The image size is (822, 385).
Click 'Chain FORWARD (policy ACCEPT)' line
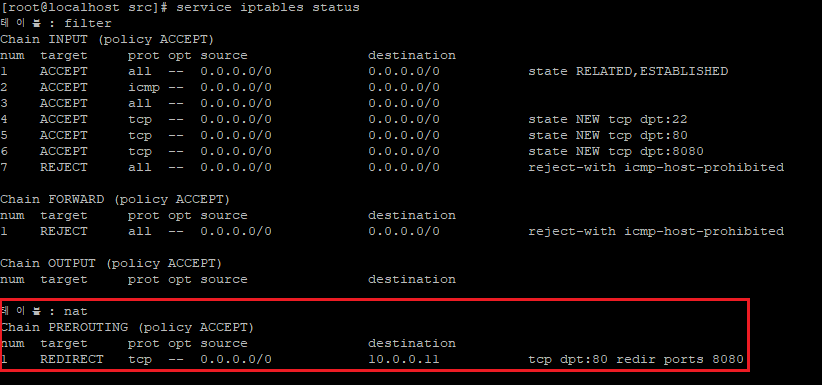pos(115,199)
